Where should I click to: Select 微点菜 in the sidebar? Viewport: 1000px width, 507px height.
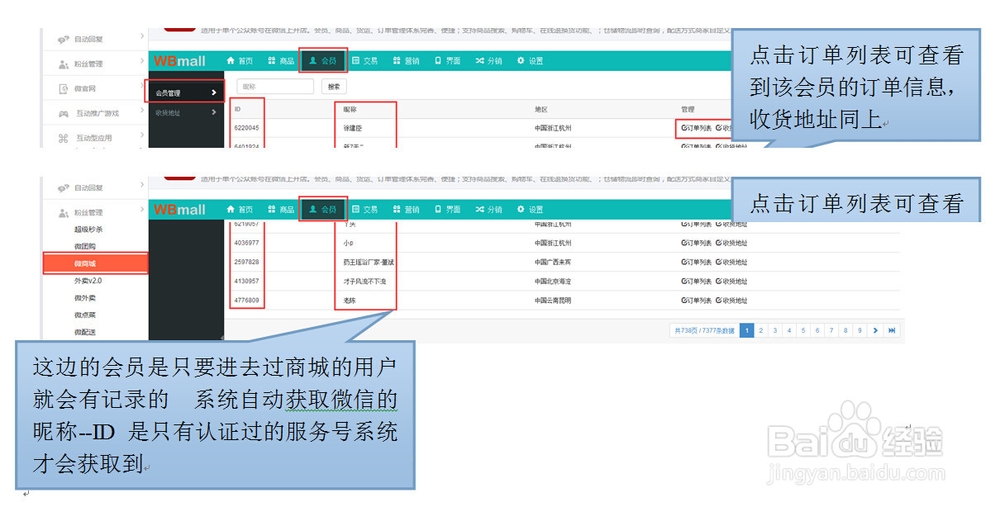coord(84,315)
